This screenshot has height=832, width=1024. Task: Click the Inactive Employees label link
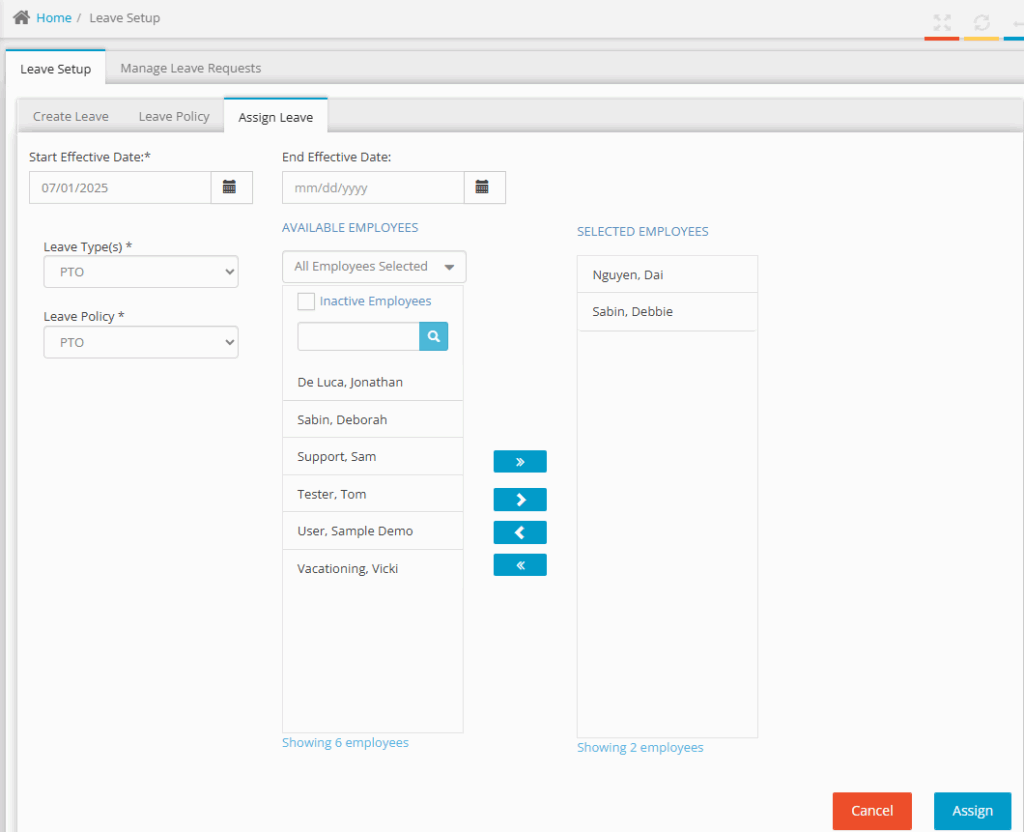click(x=376, y=301)
